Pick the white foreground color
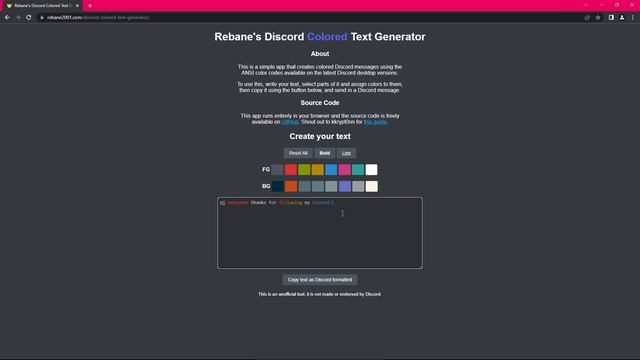Viewport: 640px width, 360px height. point(371,169)
